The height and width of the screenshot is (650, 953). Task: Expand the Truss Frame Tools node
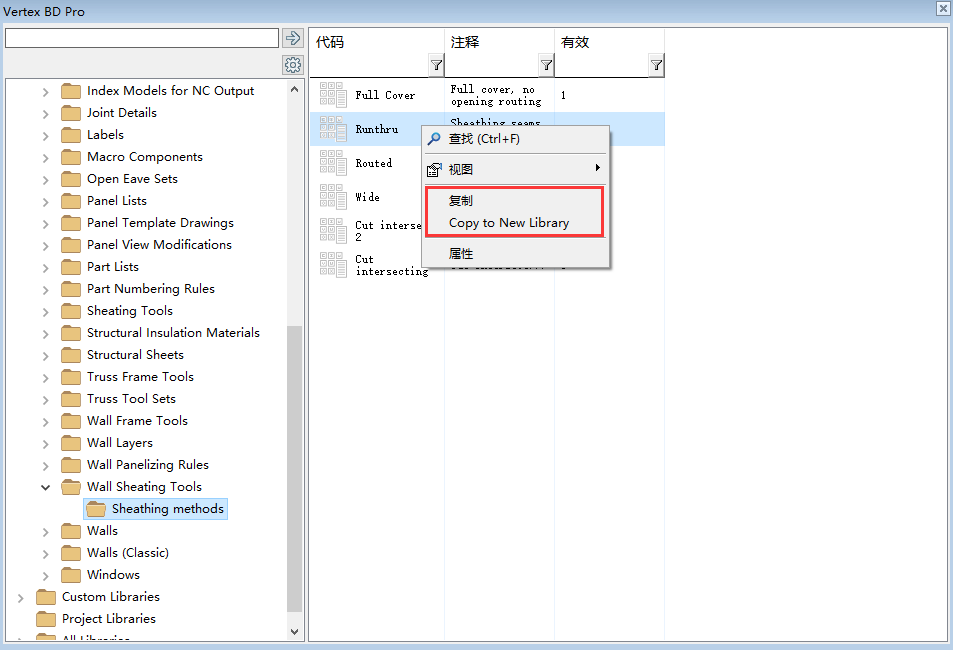coord(46,378)
